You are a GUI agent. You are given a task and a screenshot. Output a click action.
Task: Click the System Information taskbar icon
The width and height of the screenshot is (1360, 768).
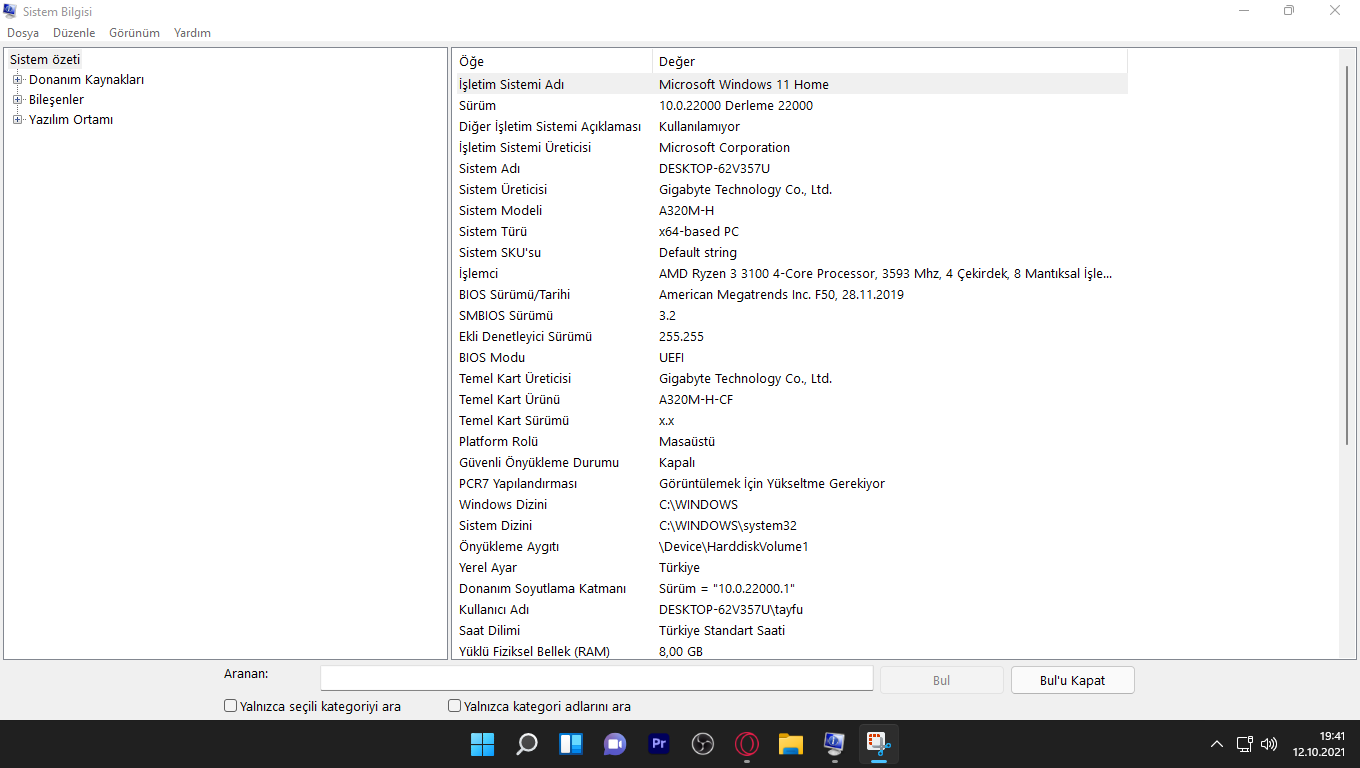pos(835,744)
